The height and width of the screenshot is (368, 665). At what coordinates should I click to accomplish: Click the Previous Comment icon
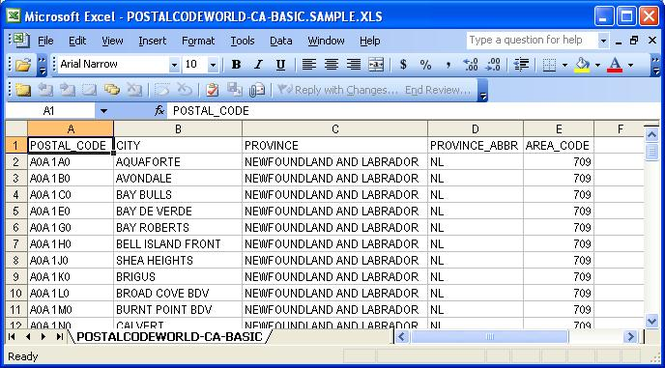tap(45, 89)
